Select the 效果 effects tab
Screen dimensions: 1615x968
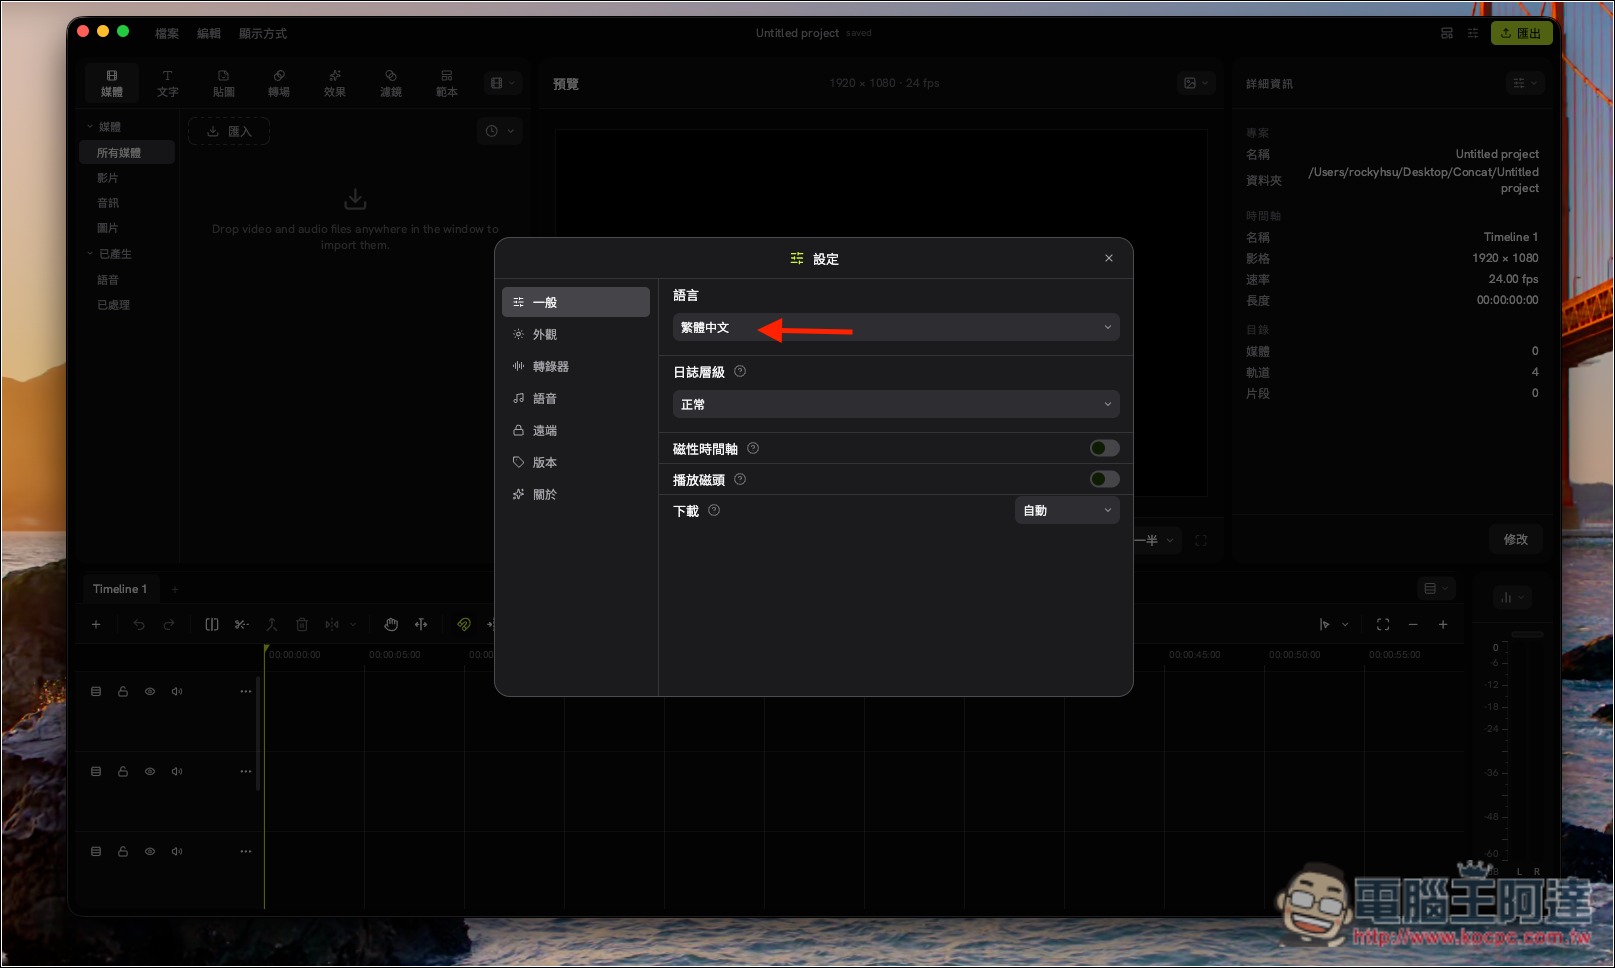[x=335, y=84]
